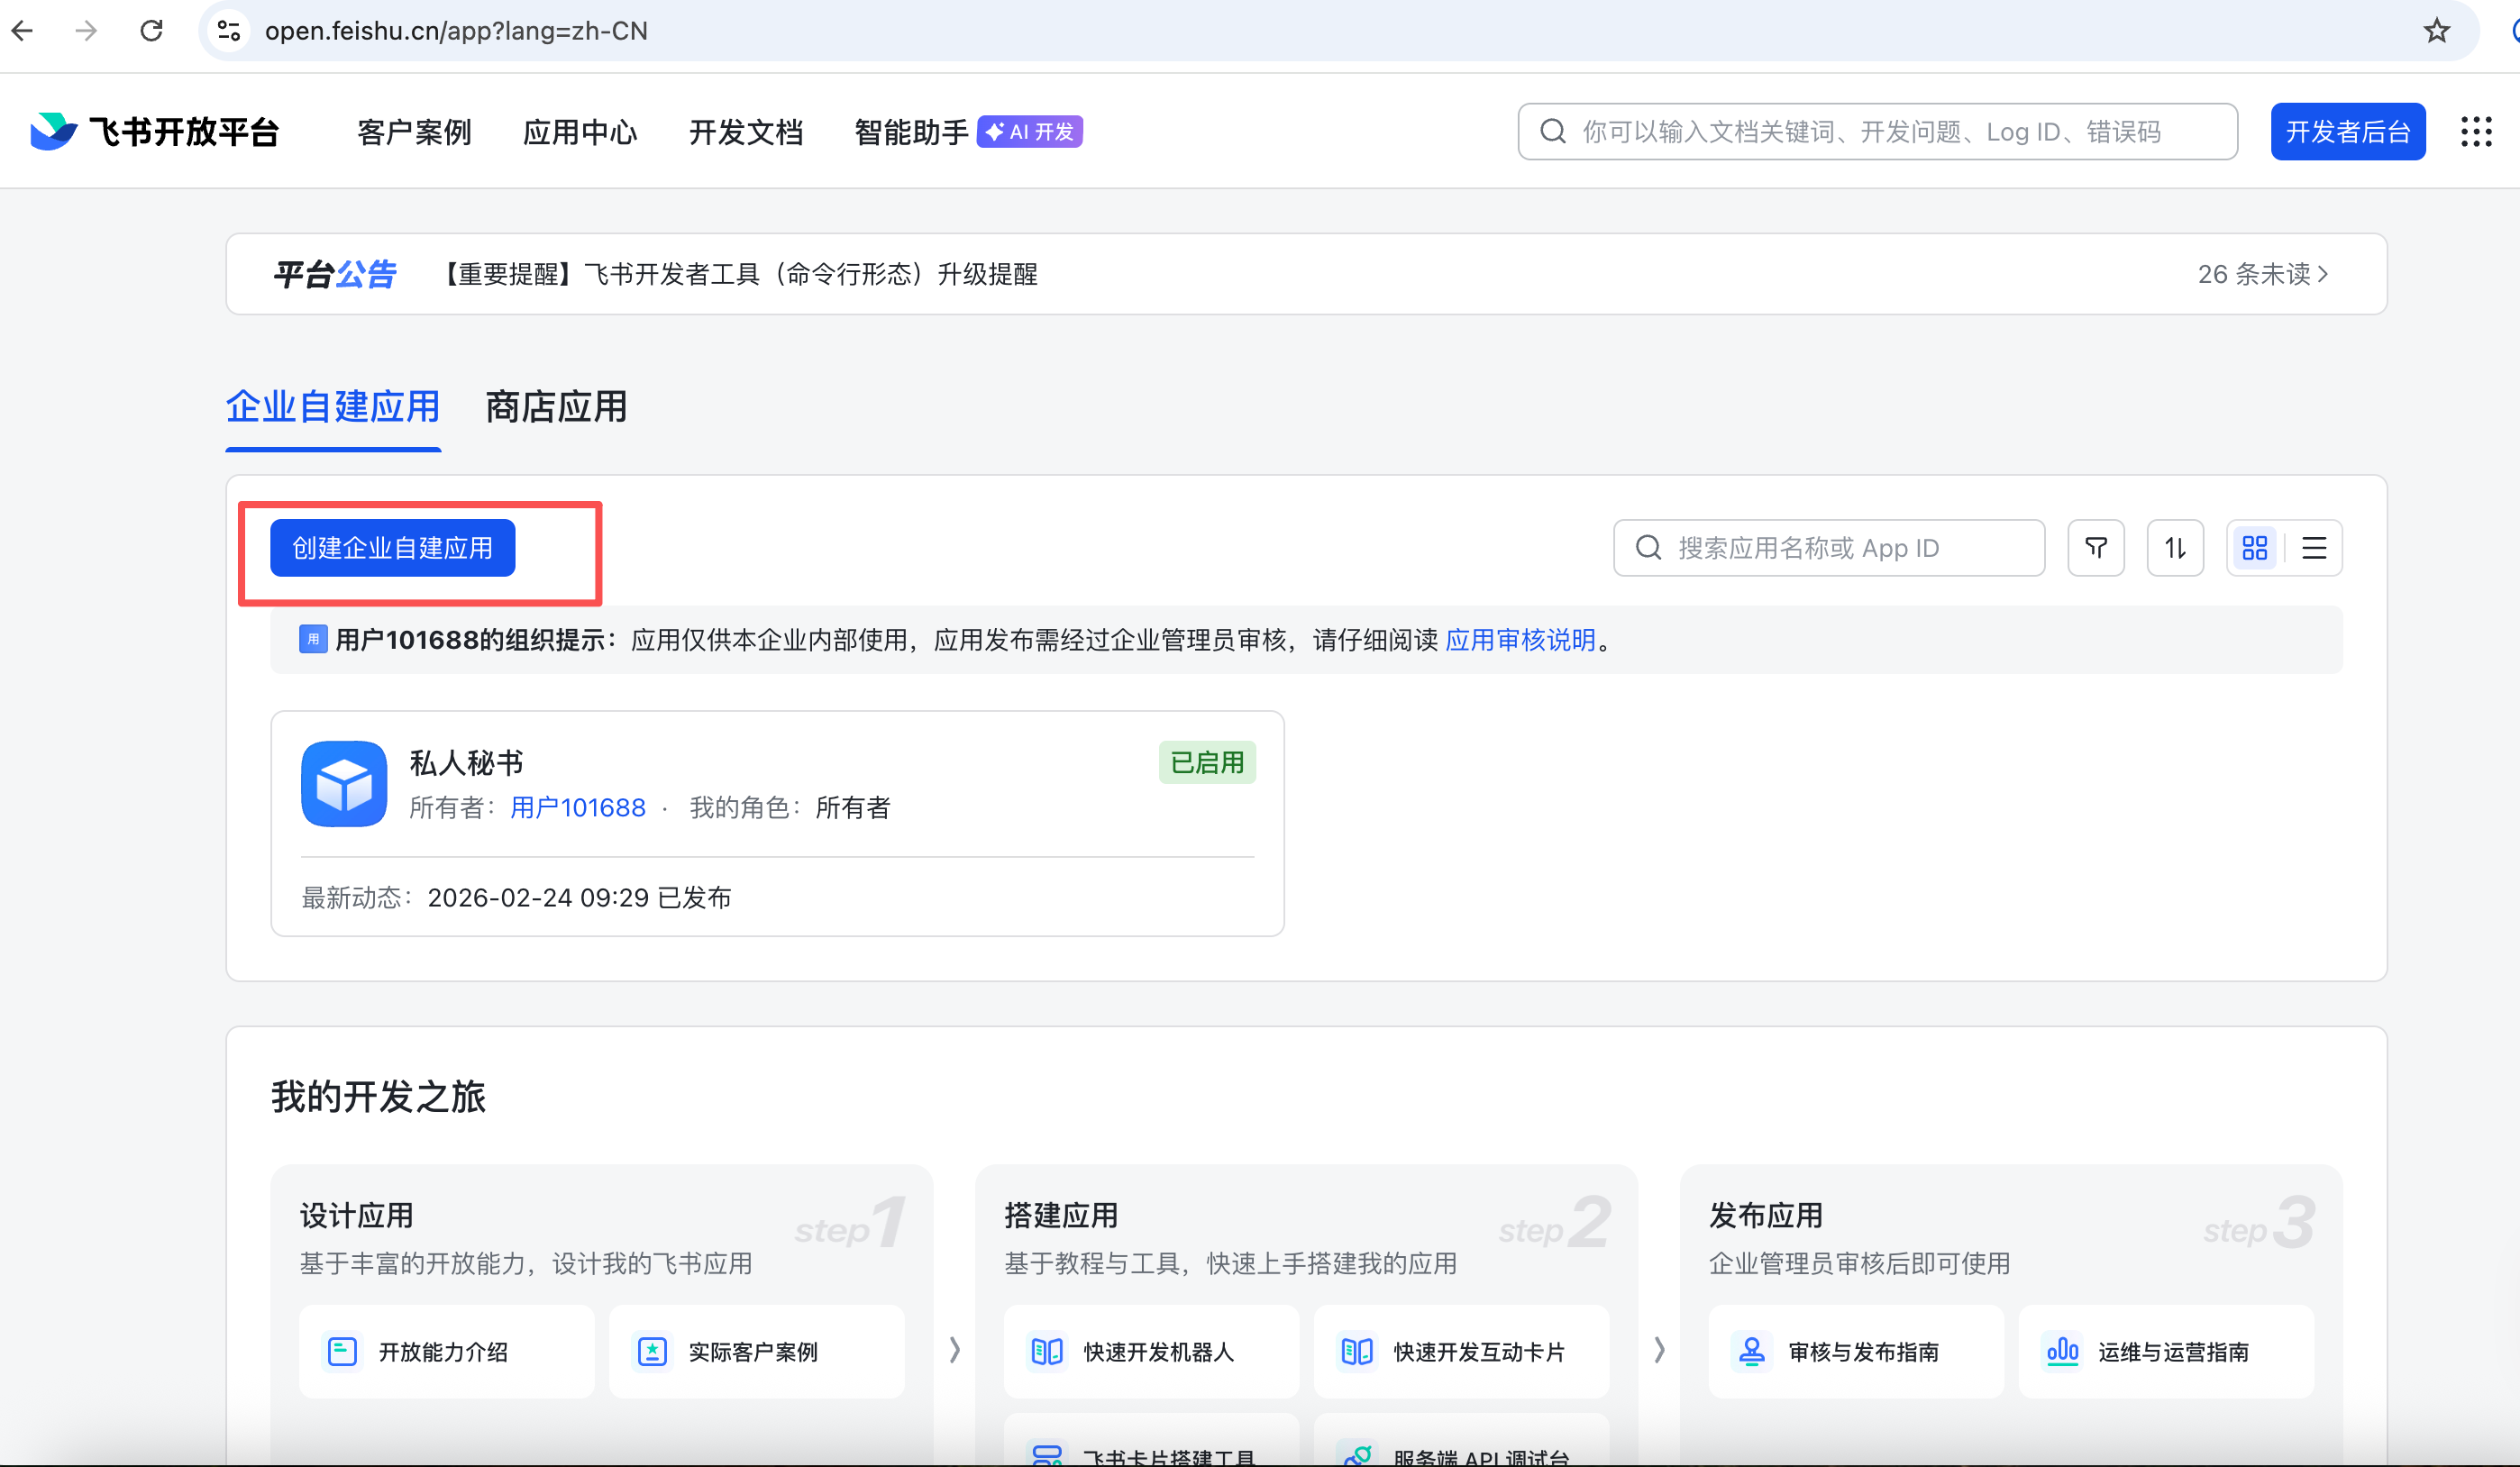Open 开发文档 in top navigation
This screenshot has width=2520, height=1467.
745,132
